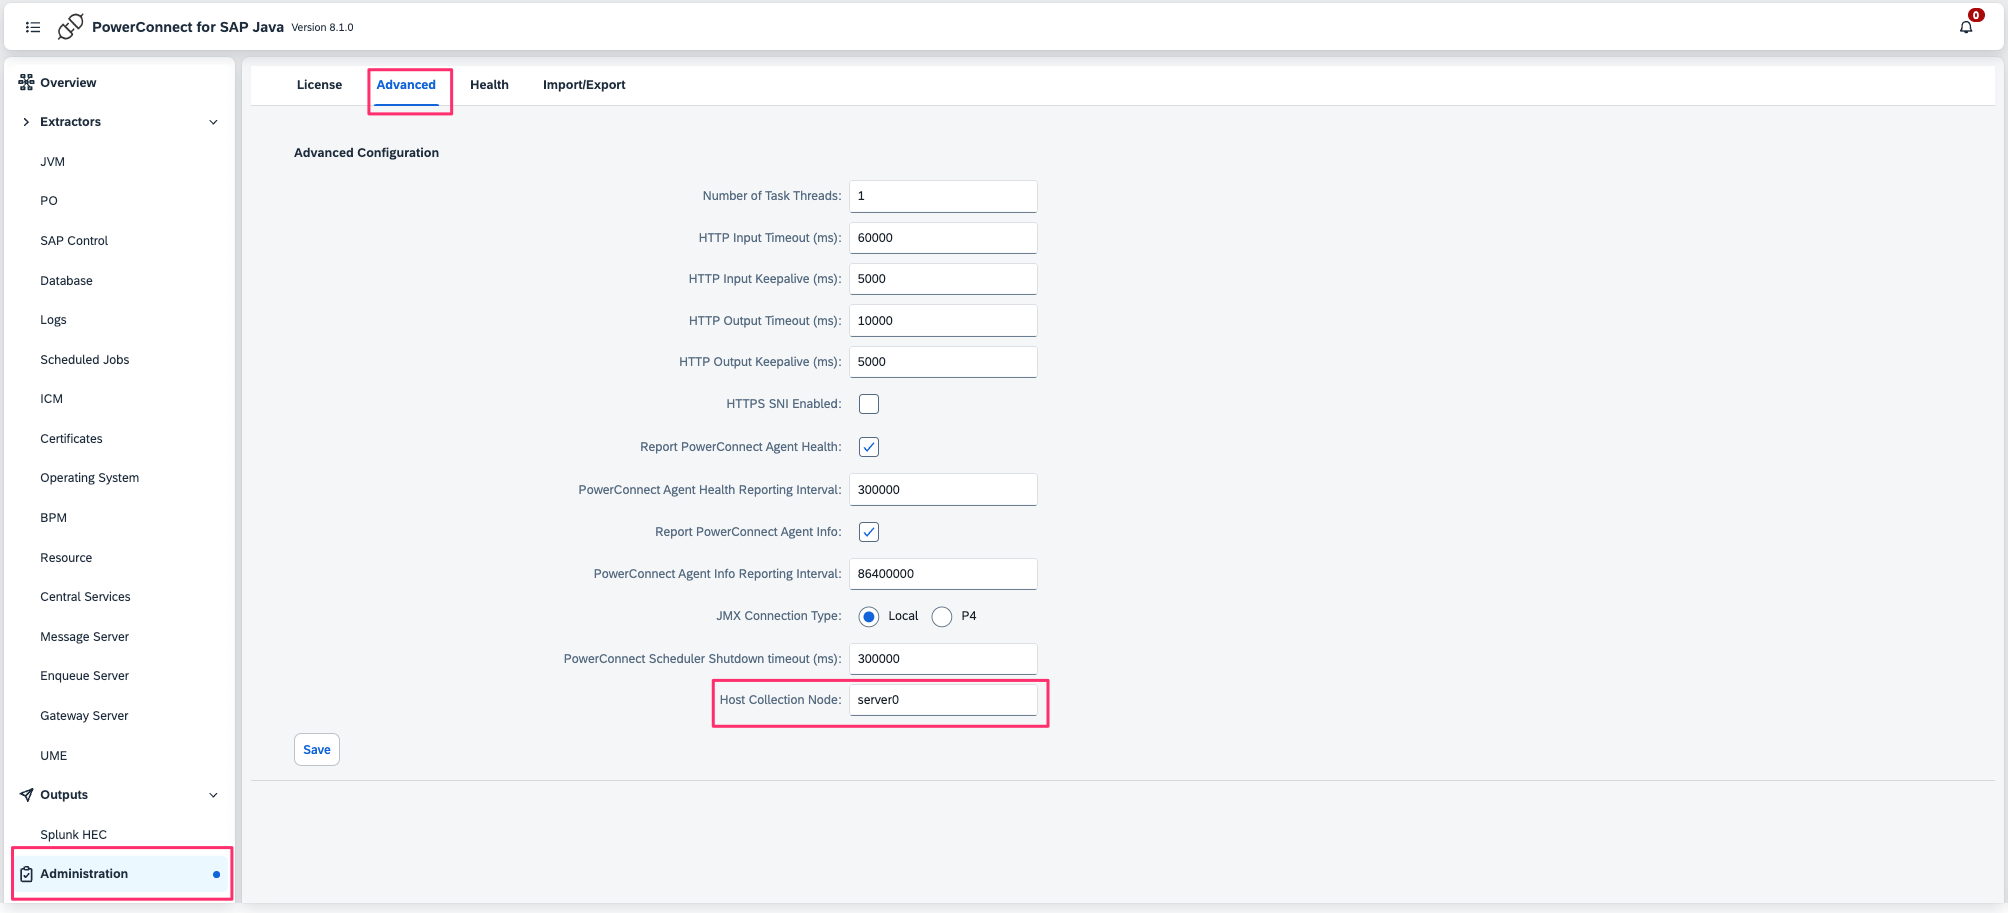Click the right arrow icon beside Extractors

(x=26, y=122)
